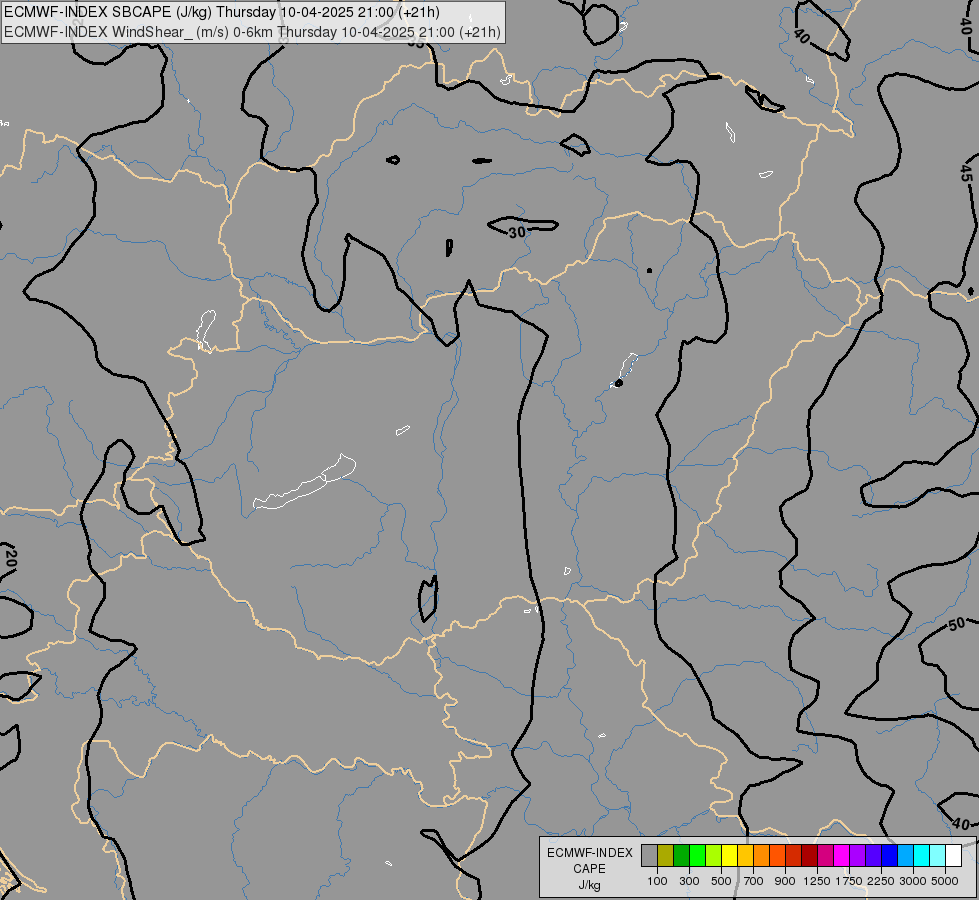Click the legend value 1750
The width and height of the screenshot is (979, 900).
[x=849, y=881]
